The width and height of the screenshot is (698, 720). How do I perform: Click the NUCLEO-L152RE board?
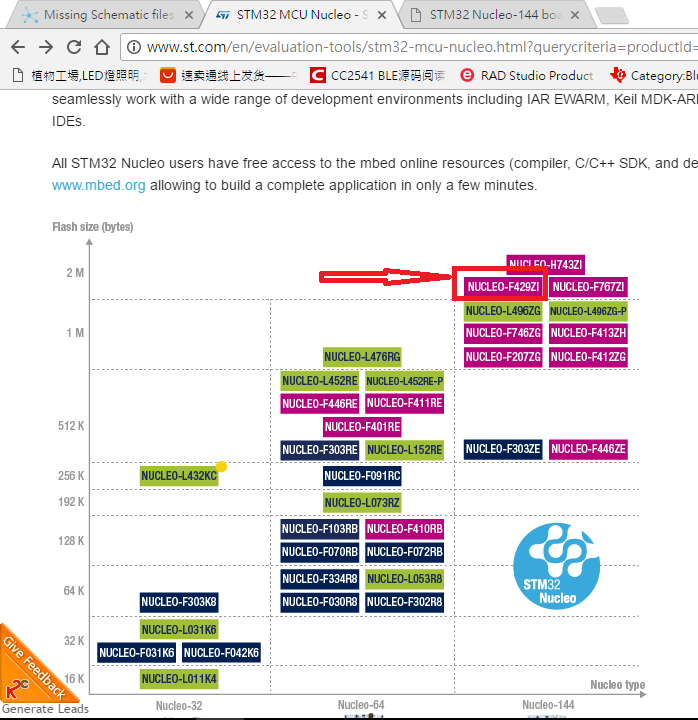click(405, 450)
